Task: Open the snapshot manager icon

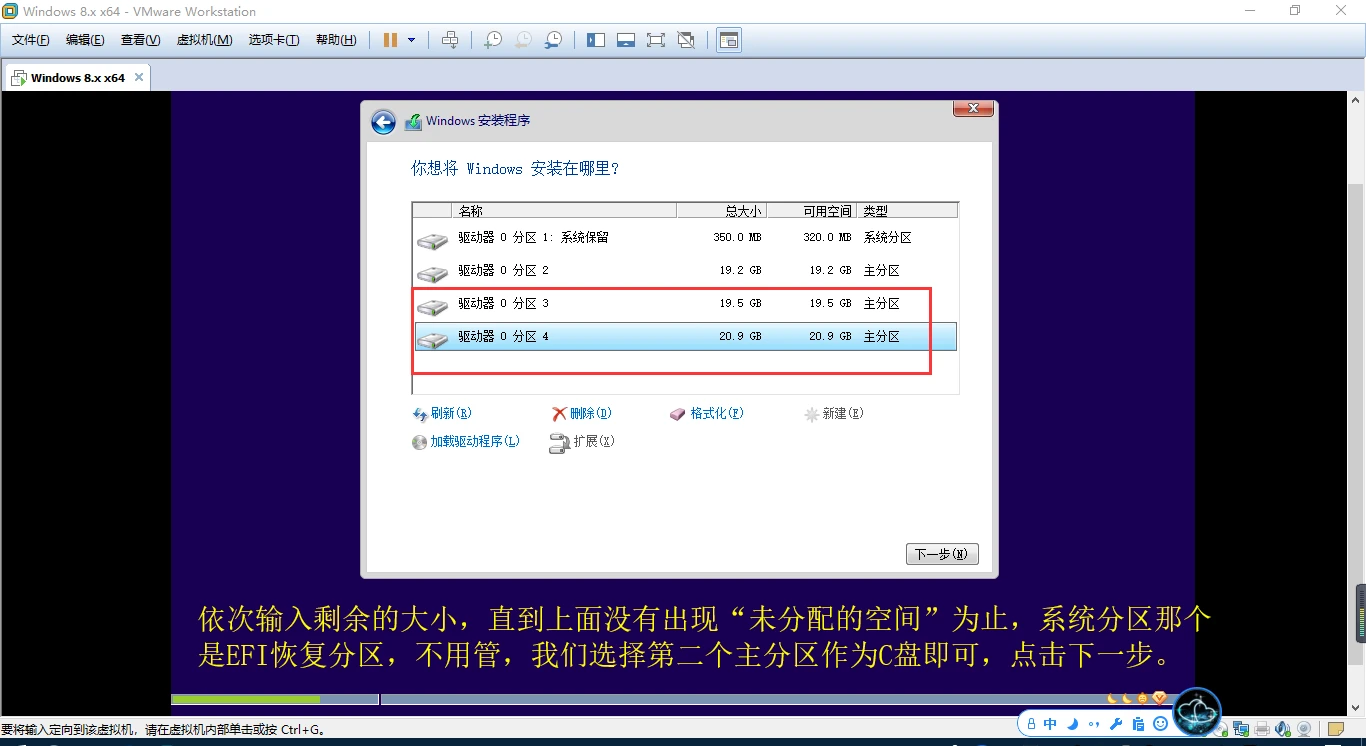Action: click(x=553, y=40)
